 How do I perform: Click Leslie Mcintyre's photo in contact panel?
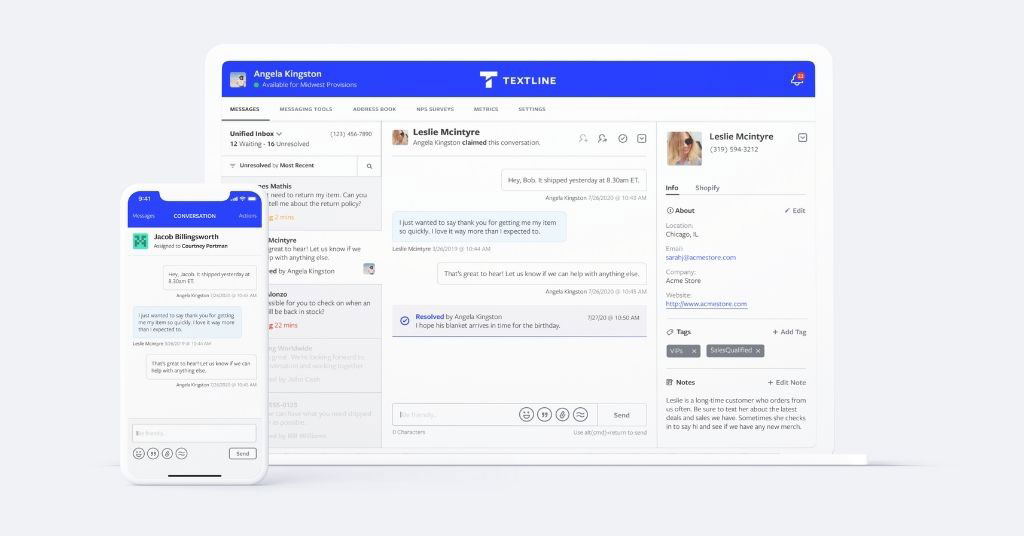[684, 148]
